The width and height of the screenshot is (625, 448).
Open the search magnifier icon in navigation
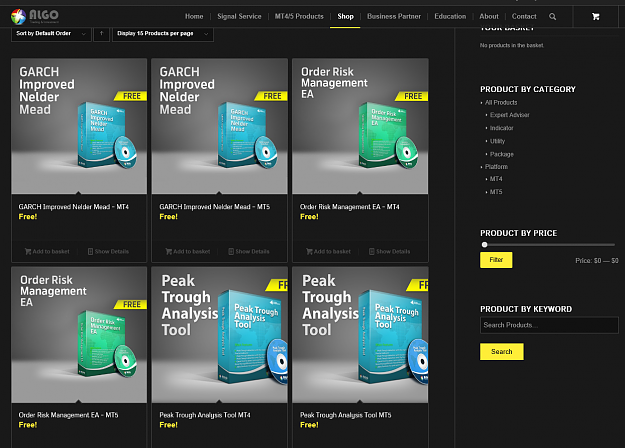[x=552, y=17]
